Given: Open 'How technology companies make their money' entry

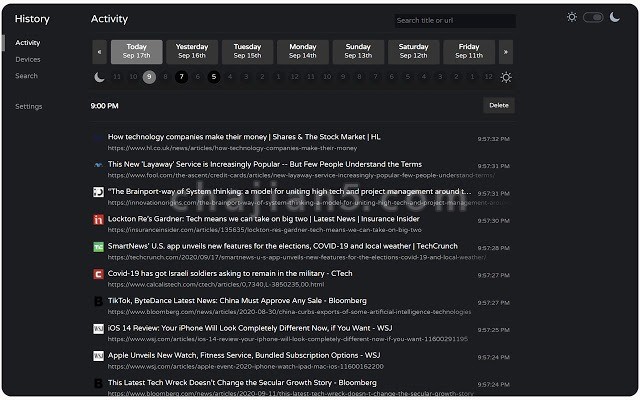Looking at the screenshot, I should point(244,137).
